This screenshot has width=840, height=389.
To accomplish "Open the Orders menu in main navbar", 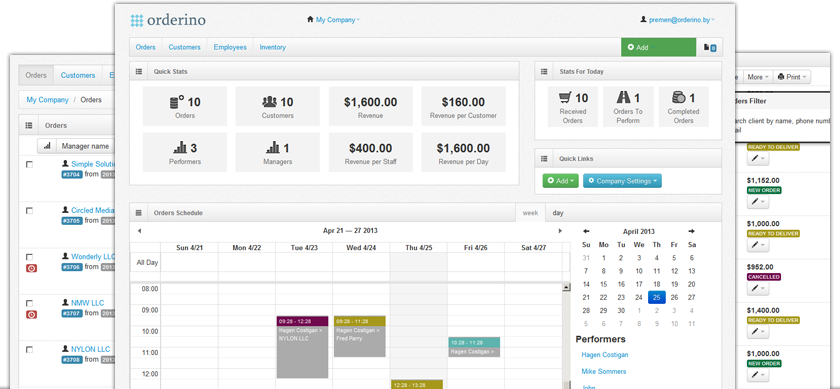I will click(146, 47).
